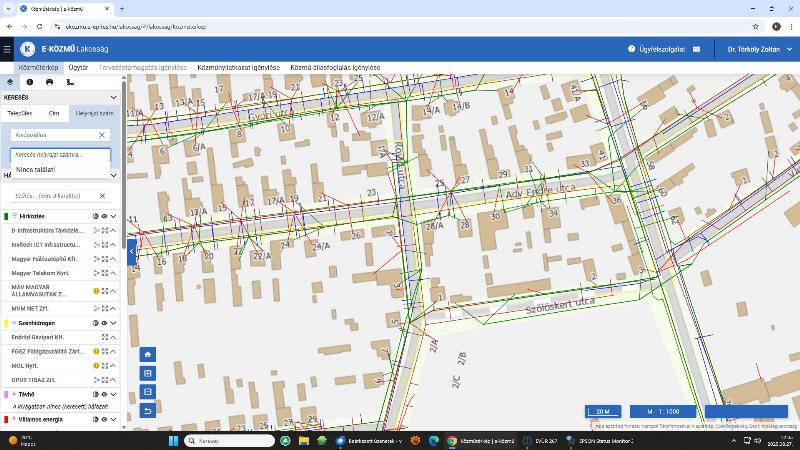Screen dimensions: 800x450
Task: Switch to the Ügytár tab
Action: [x=78, y=67]
